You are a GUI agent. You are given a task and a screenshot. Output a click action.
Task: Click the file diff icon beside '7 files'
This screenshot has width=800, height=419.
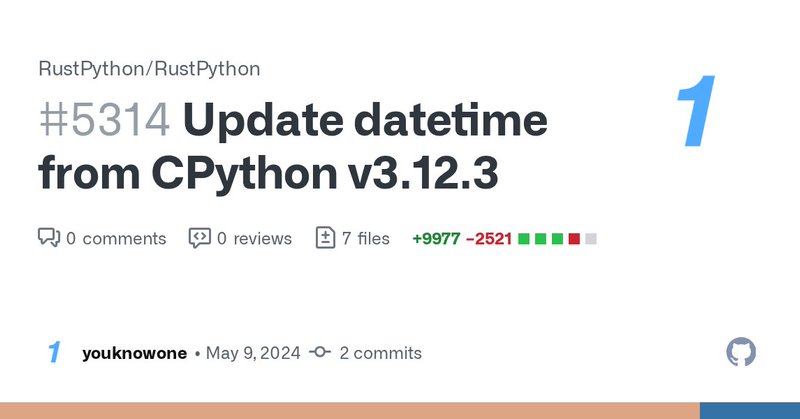(x=326, y=238)
